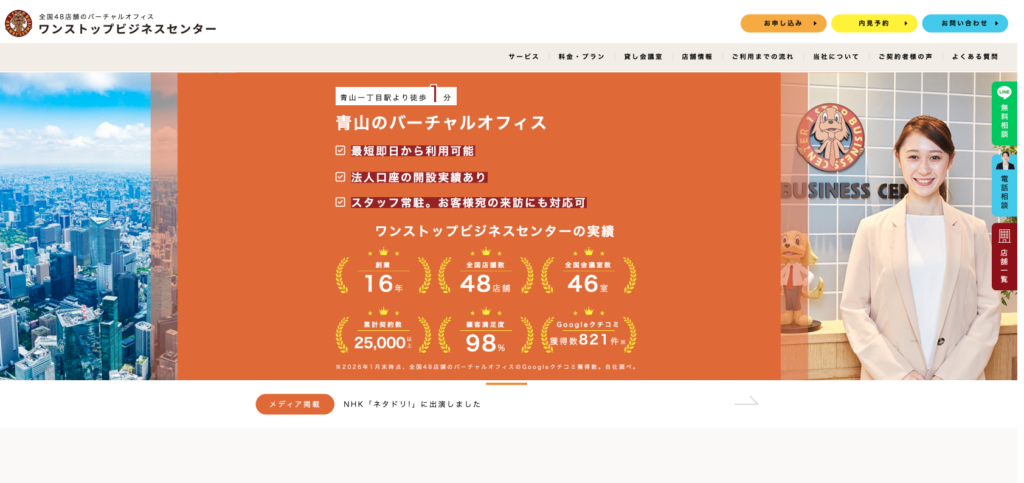
Task: Click the checkmark beside 法人口座の開設実績あり
Action: (341, 177)
